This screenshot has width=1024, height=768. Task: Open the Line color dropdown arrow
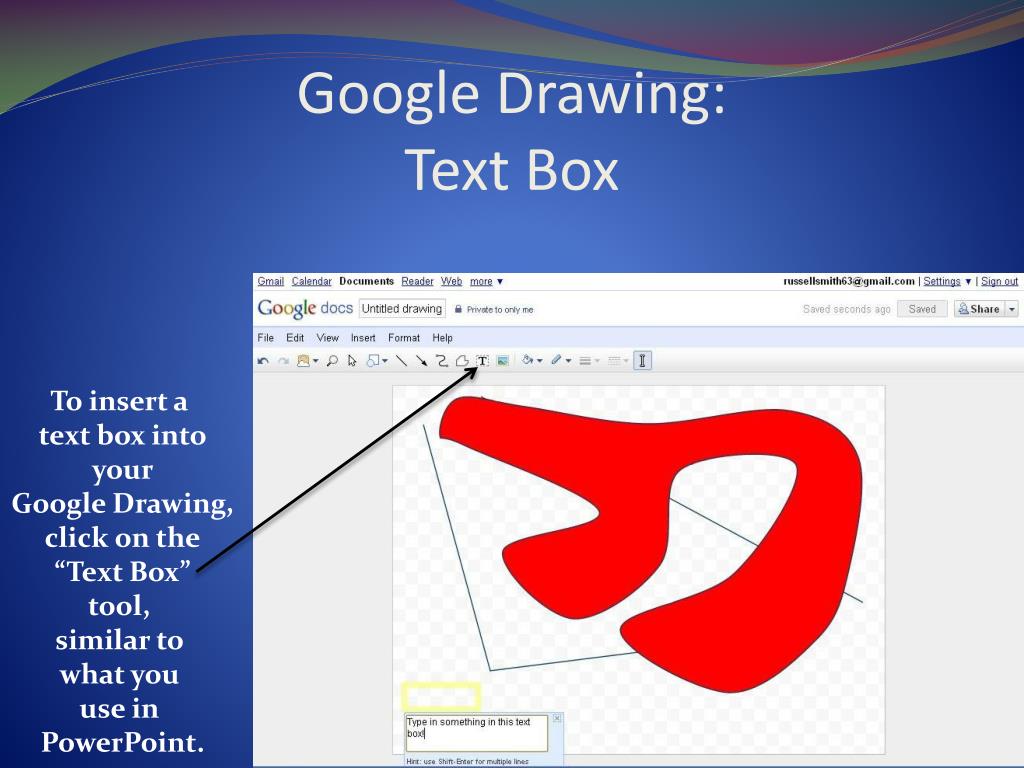568,360
